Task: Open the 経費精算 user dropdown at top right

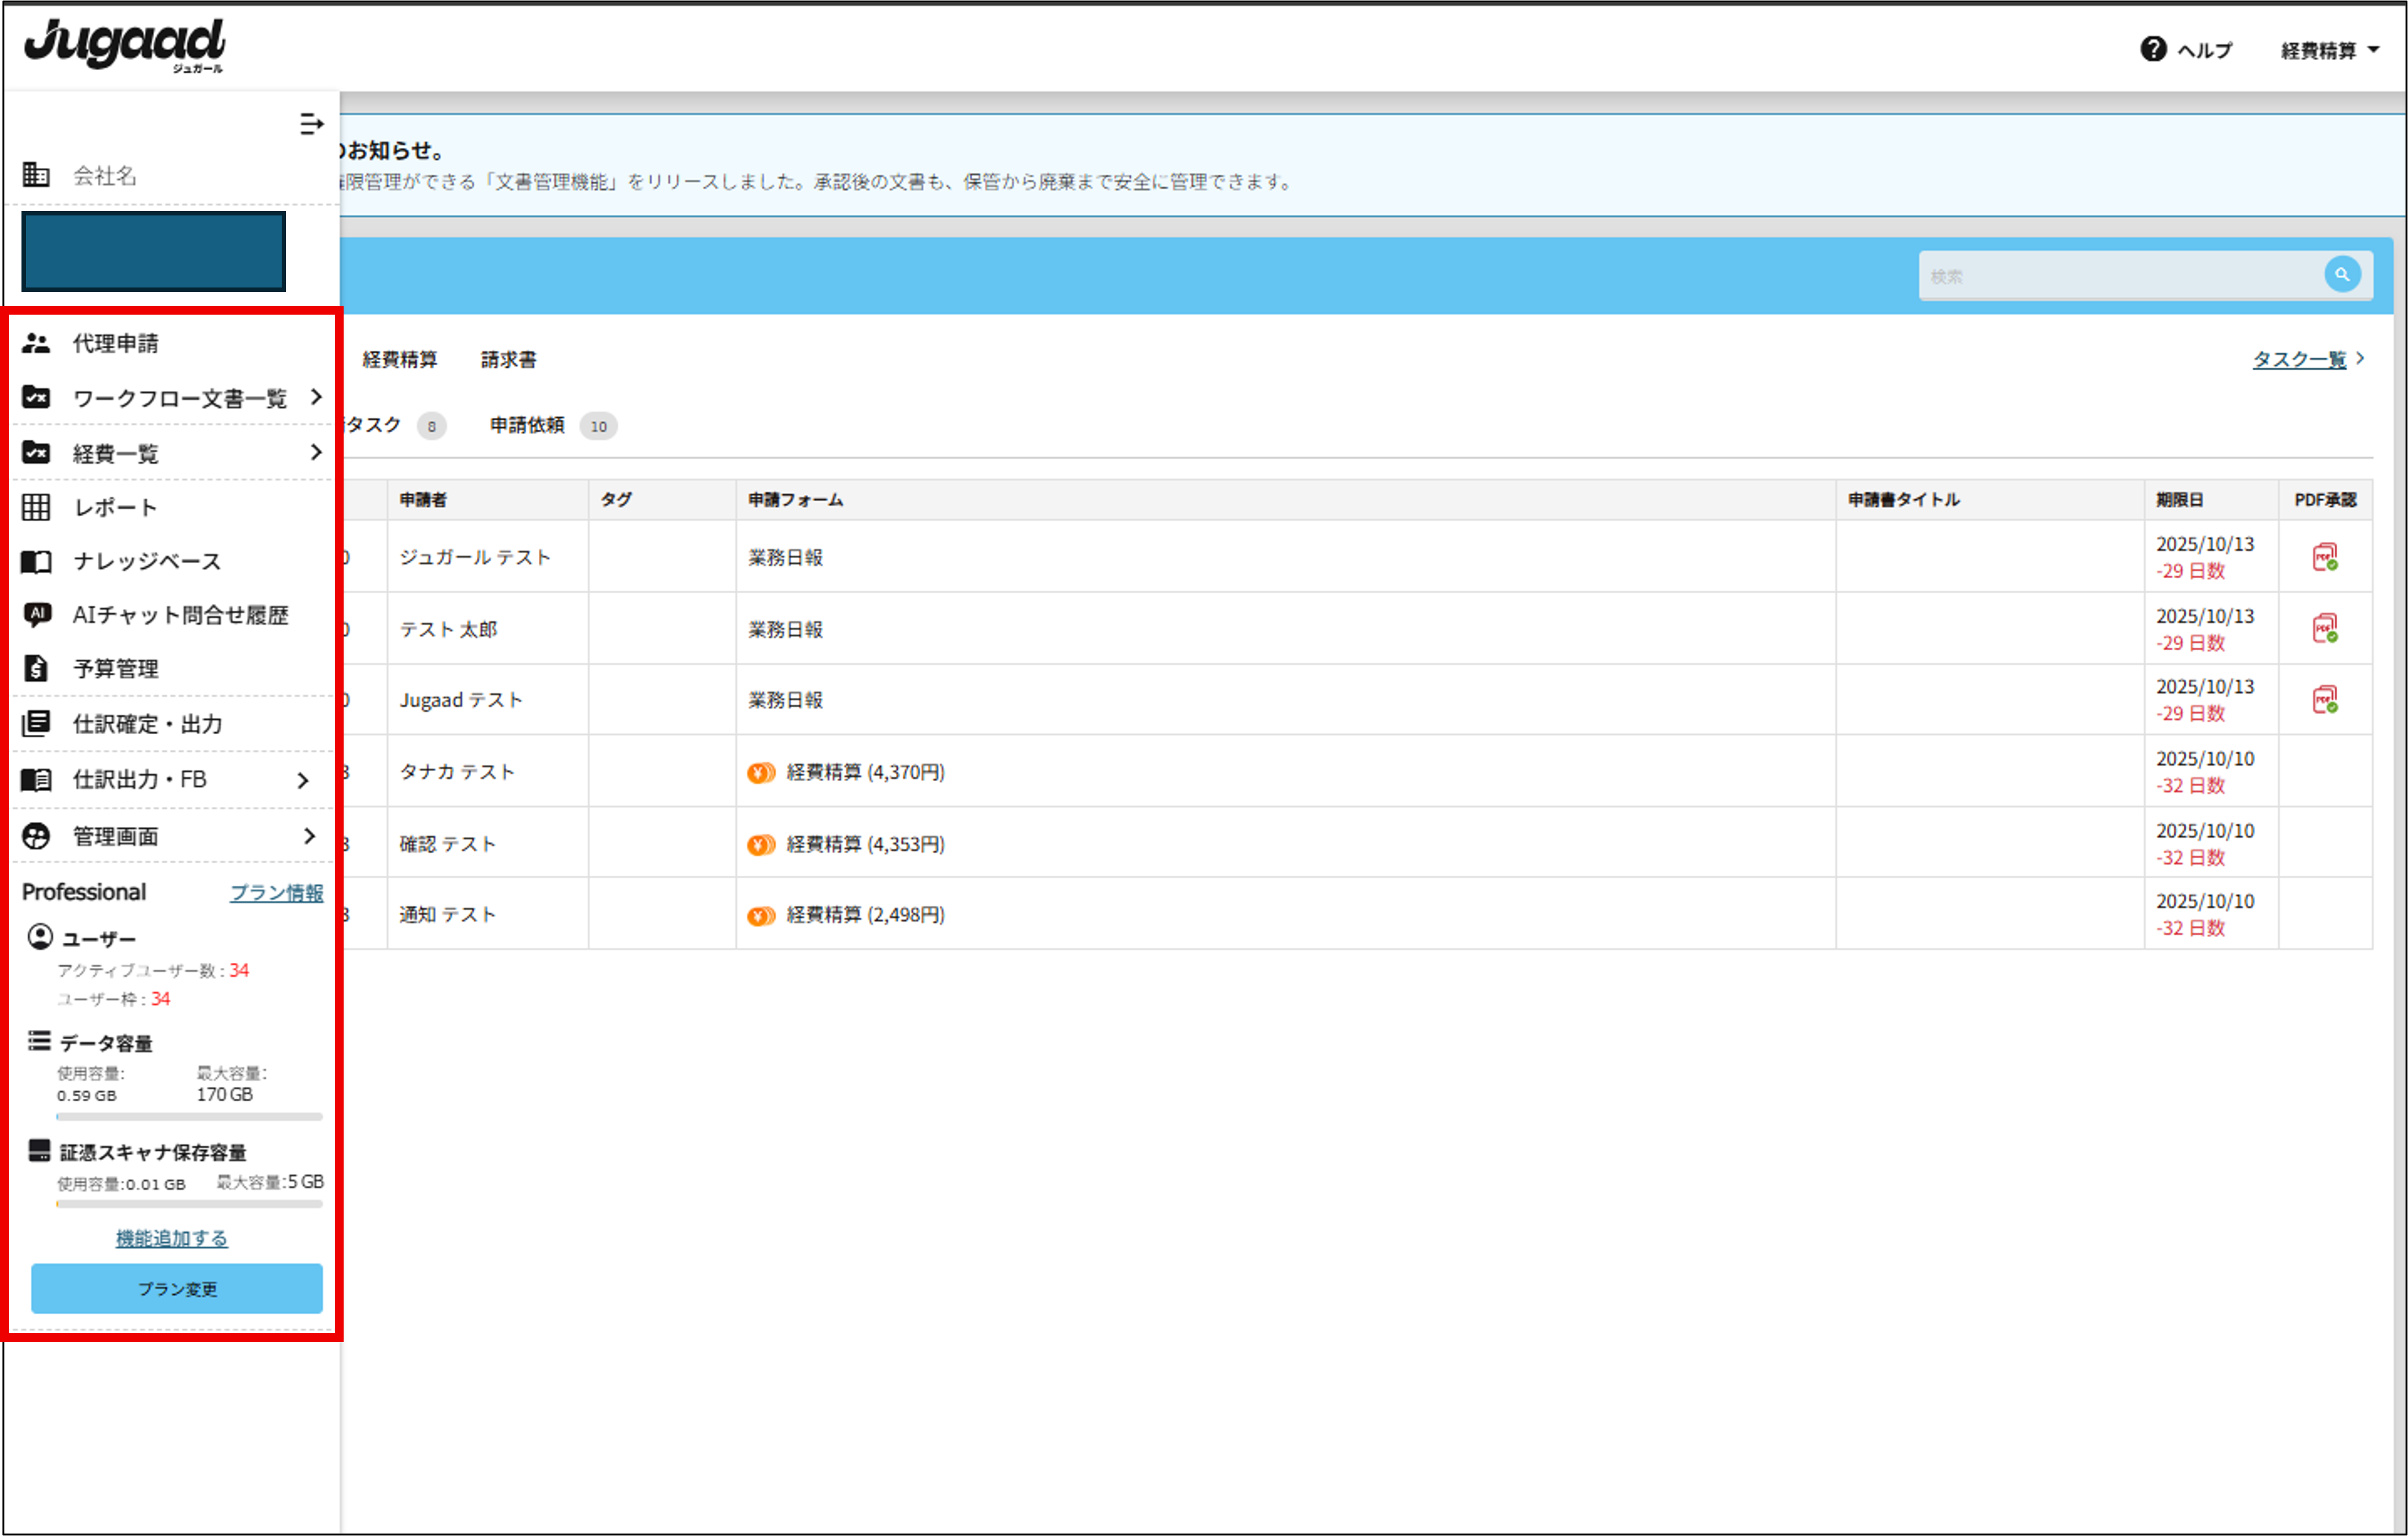Action: (2329, 50)
